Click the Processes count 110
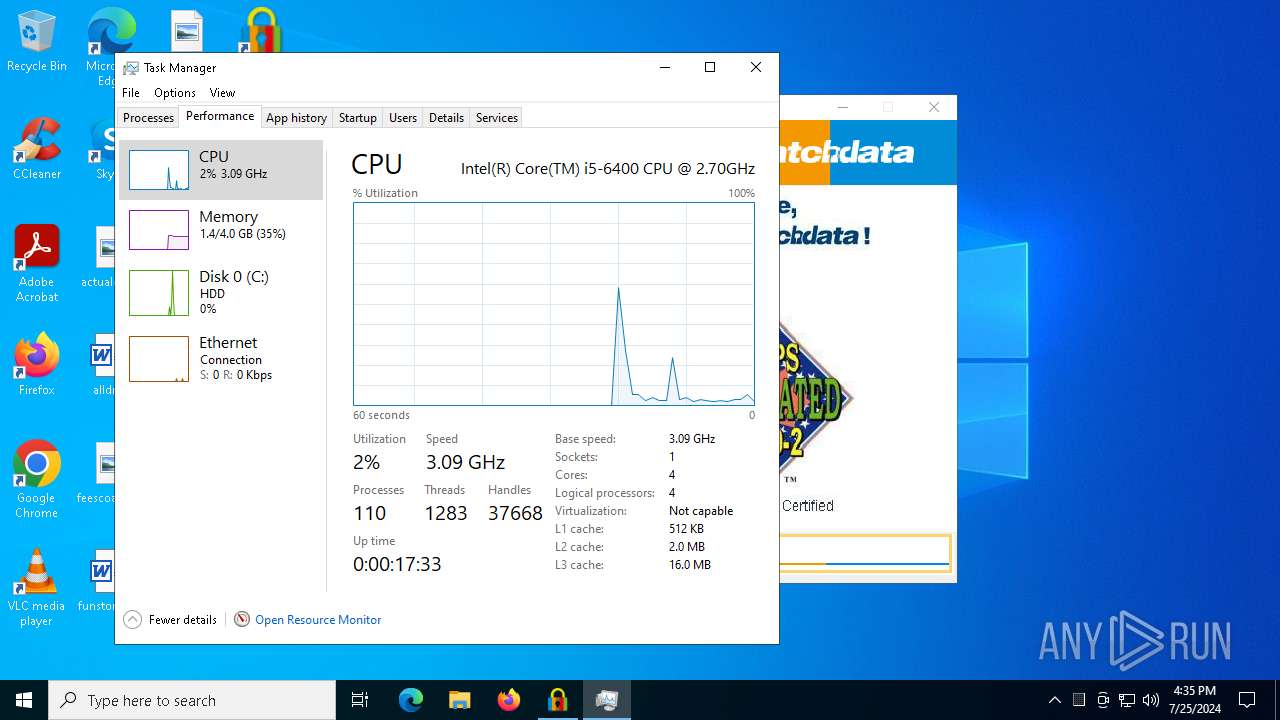1280x720 pixels. pos(370,513)
